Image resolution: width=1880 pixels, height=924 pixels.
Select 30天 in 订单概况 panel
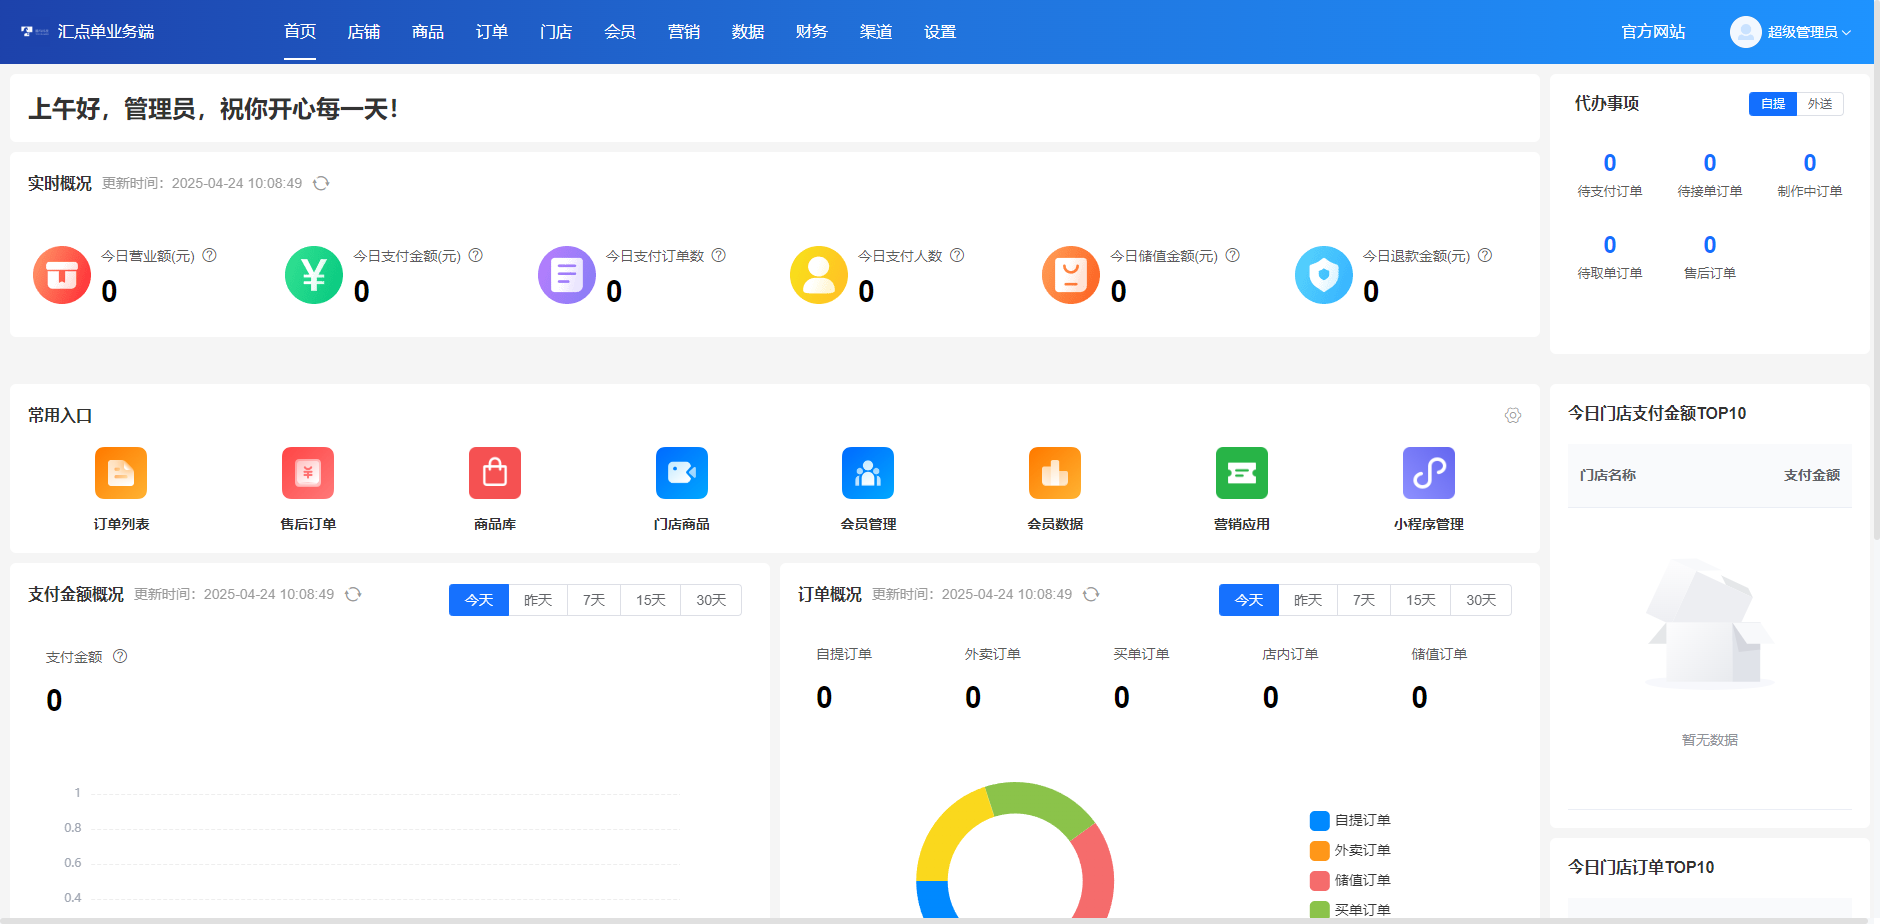[1481, 600]
